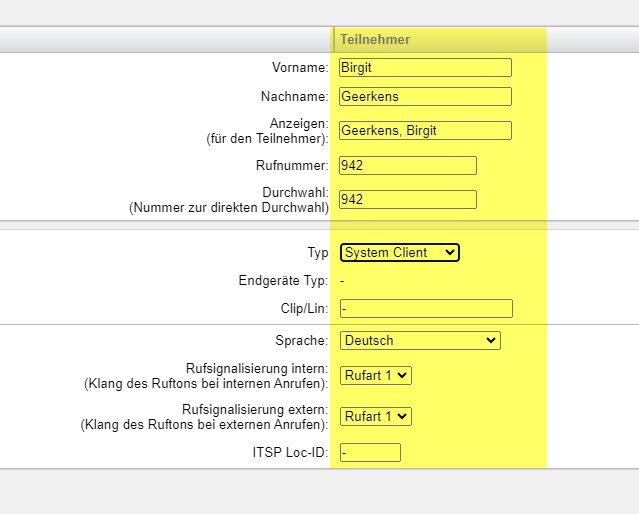Open the Sprache dropdown set to Deutsch
Viewport: 639px width, 514px height.
[x=420, y=340]
